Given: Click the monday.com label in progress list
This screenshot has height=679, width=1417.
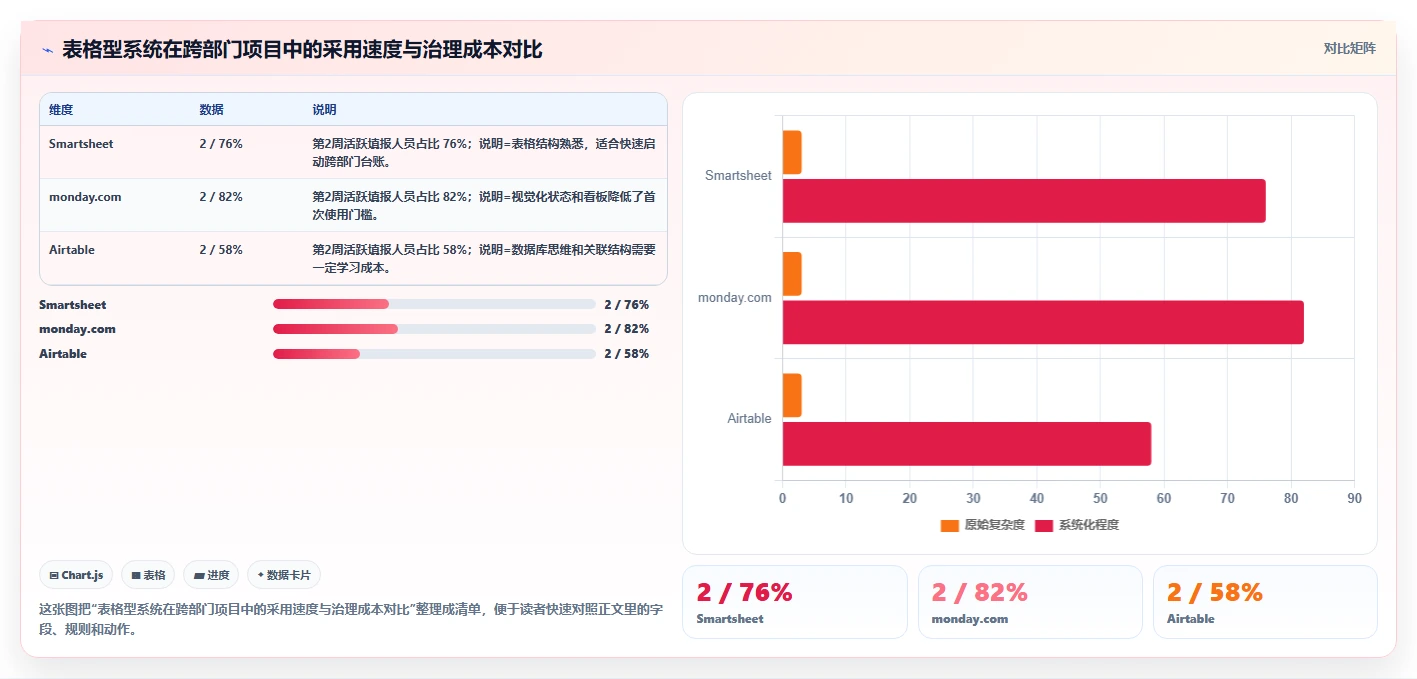Looking at the screenshot, I should pos(77,329).
